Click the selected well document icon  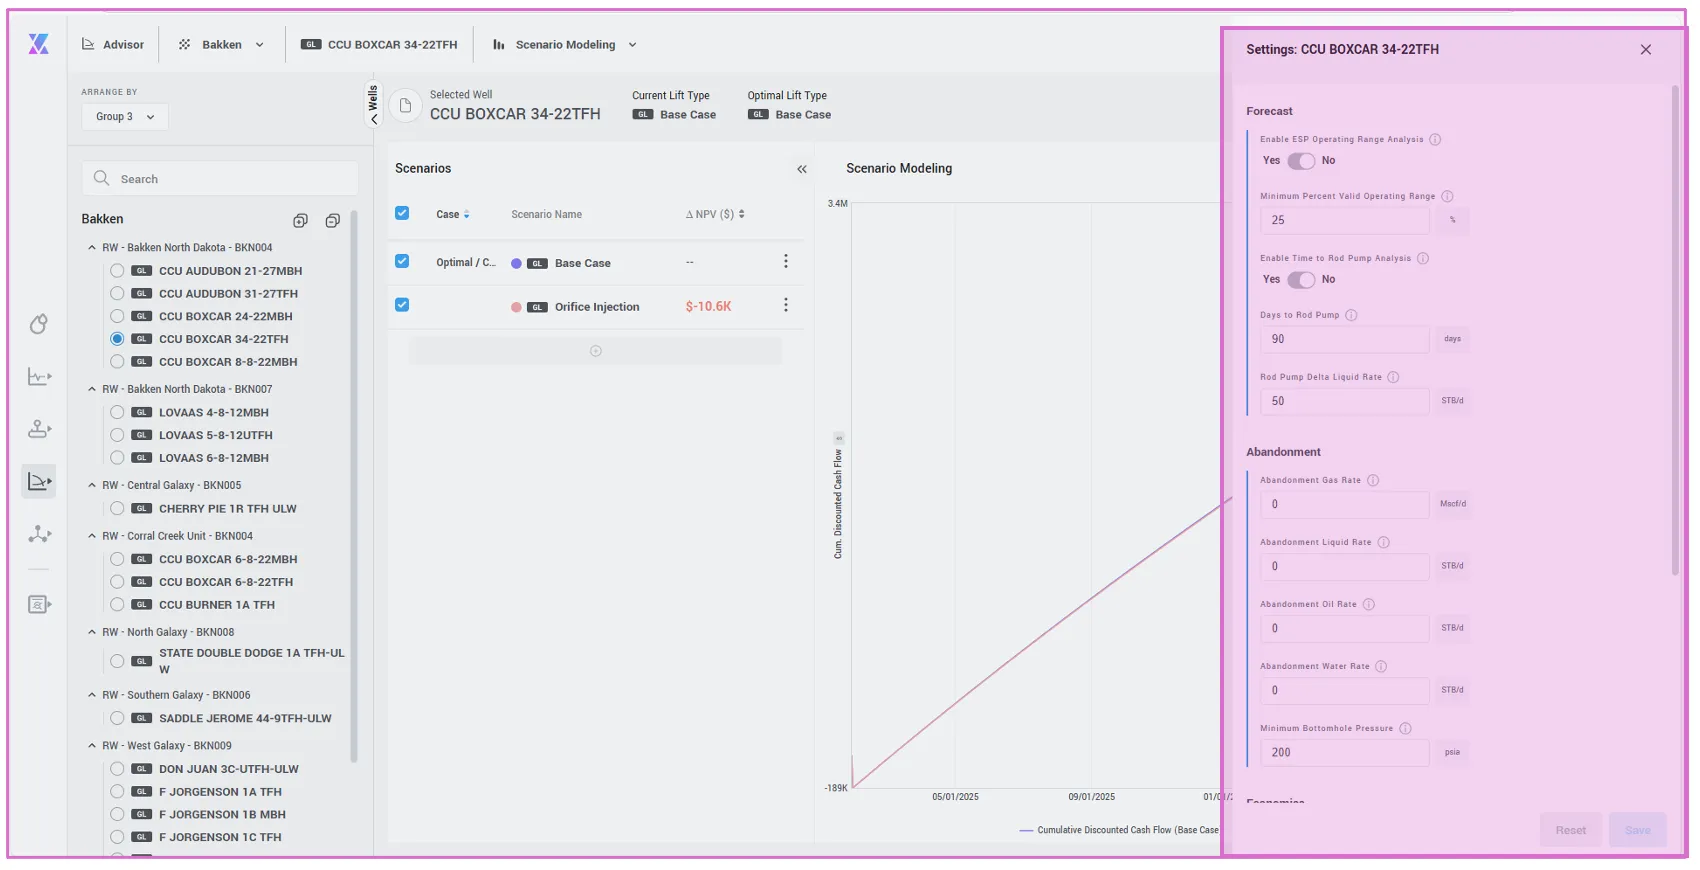click(x=405, y=105)
